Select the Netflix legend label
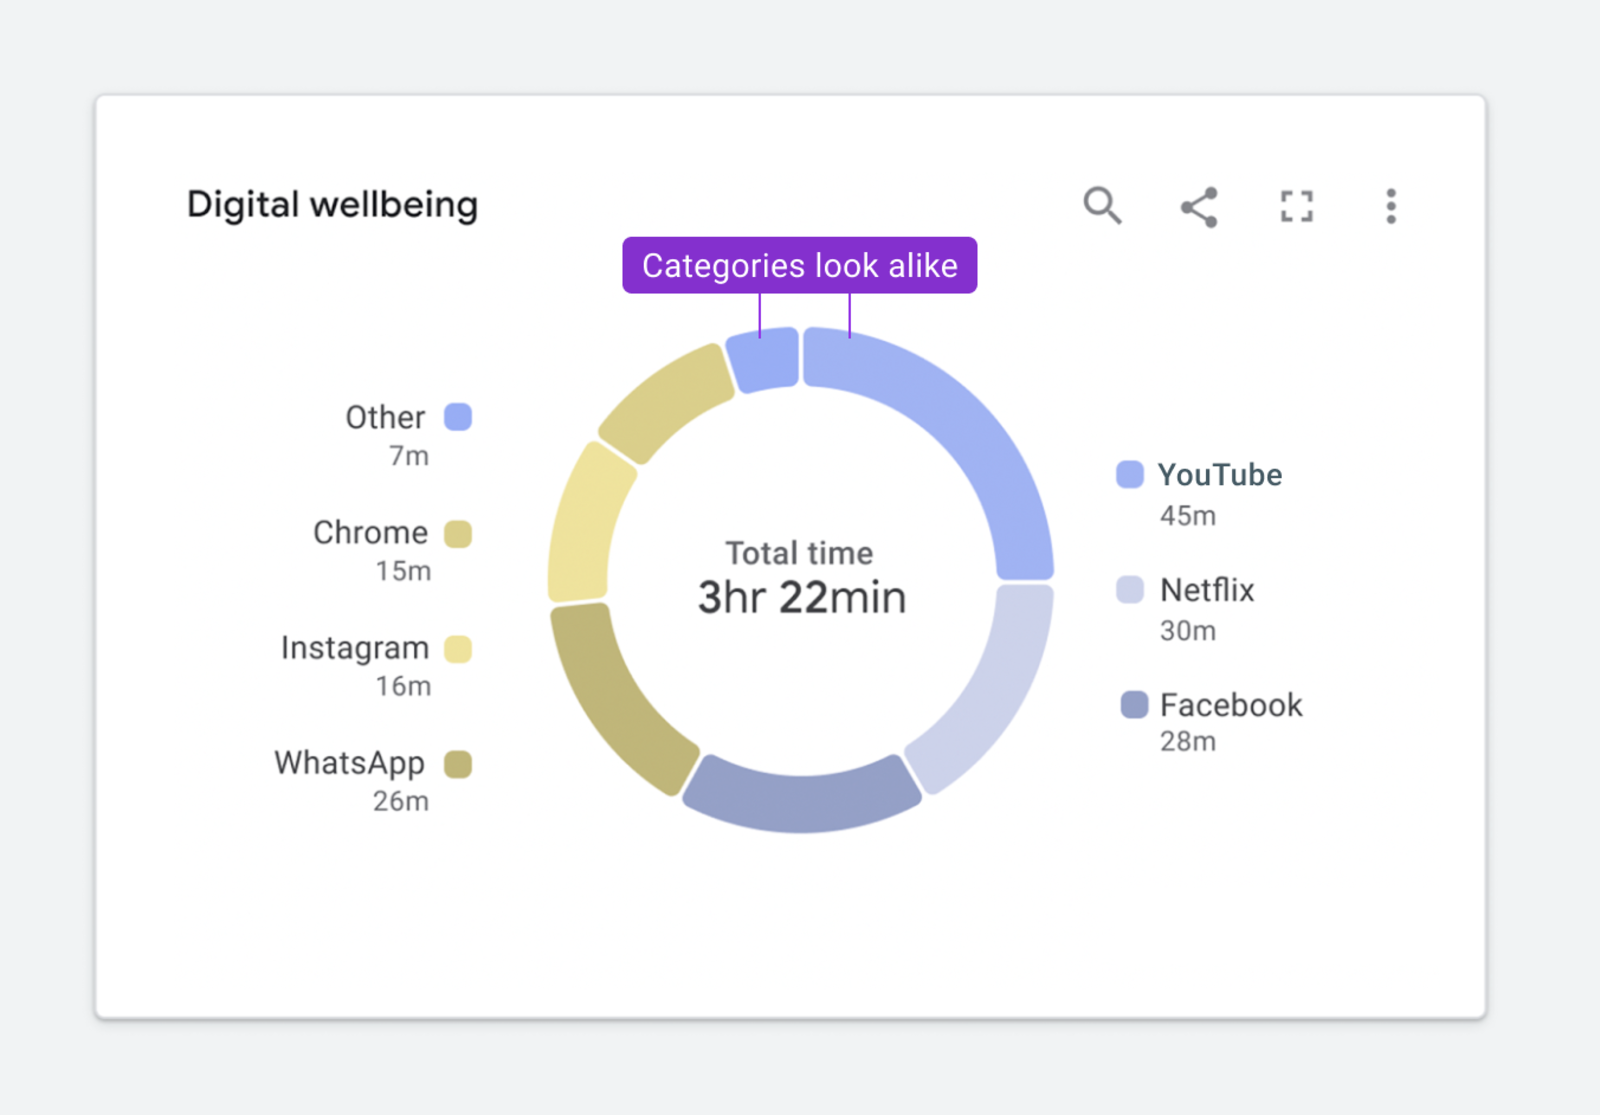Image resolution: width=1600 pixels, height=1115 pixels. [x=1206, y=590]
